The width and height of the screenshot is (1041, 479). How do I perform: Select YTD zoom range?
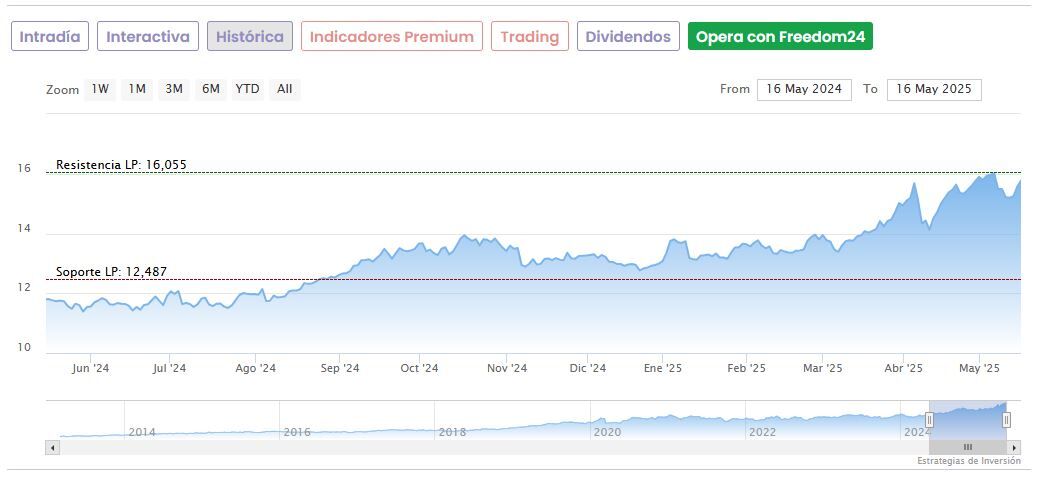[247, 89]
